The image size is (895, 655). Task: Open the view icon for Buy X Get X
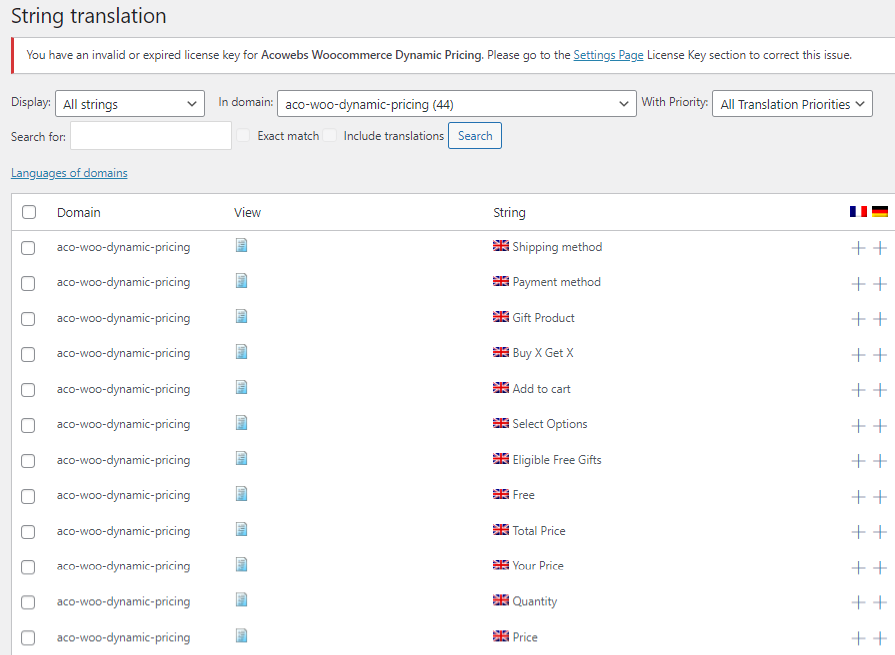tap(241, 352)
